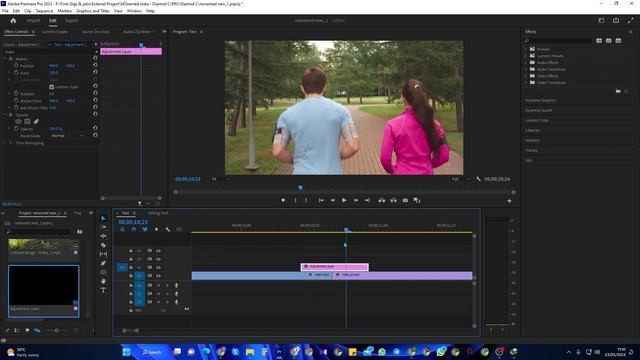Open the Comparison View button

417,200
